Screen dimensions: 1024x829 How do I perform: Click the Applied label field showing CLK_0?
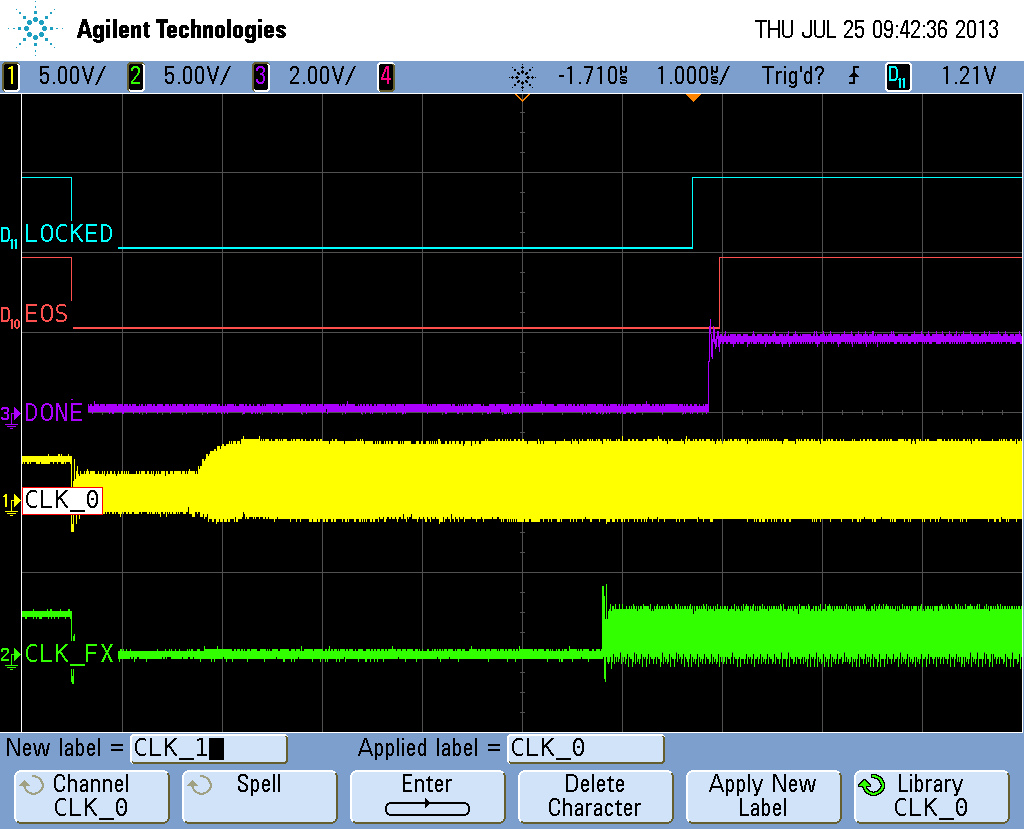click(x=585, y=748)
